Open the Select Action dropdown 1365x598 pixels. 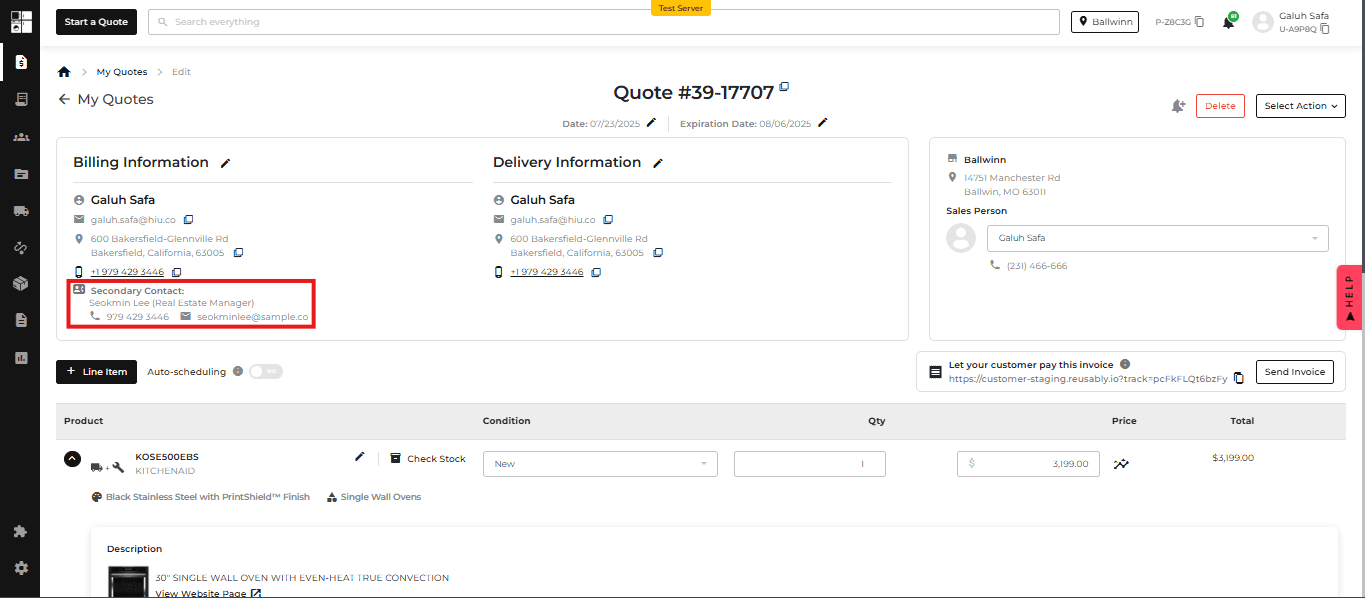[x=1301, y=106]
